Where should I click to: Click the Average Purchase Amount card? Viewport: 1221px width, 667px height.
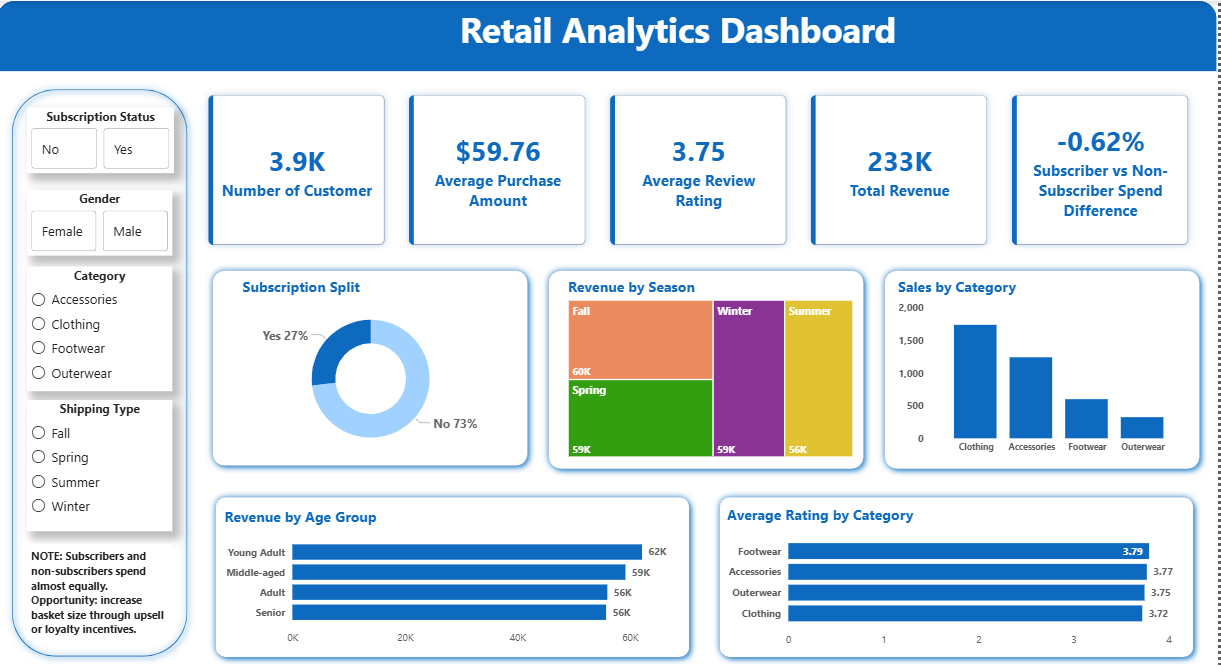(x=498, y=170)
